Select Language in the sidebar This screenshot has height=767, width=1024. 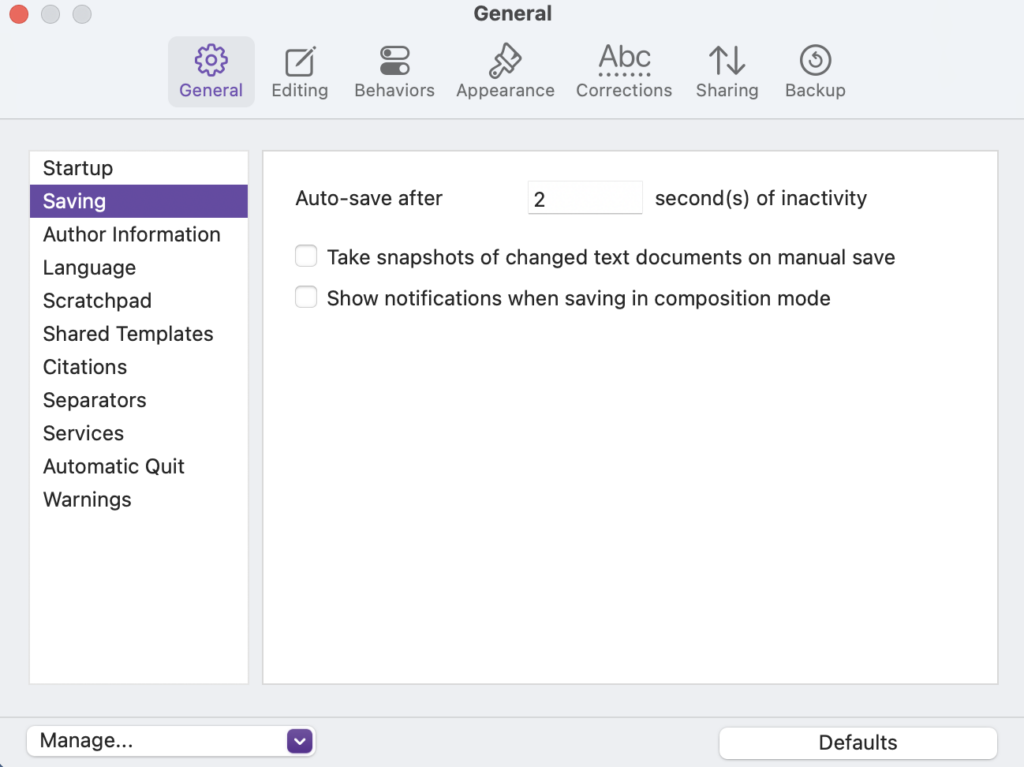138,268
